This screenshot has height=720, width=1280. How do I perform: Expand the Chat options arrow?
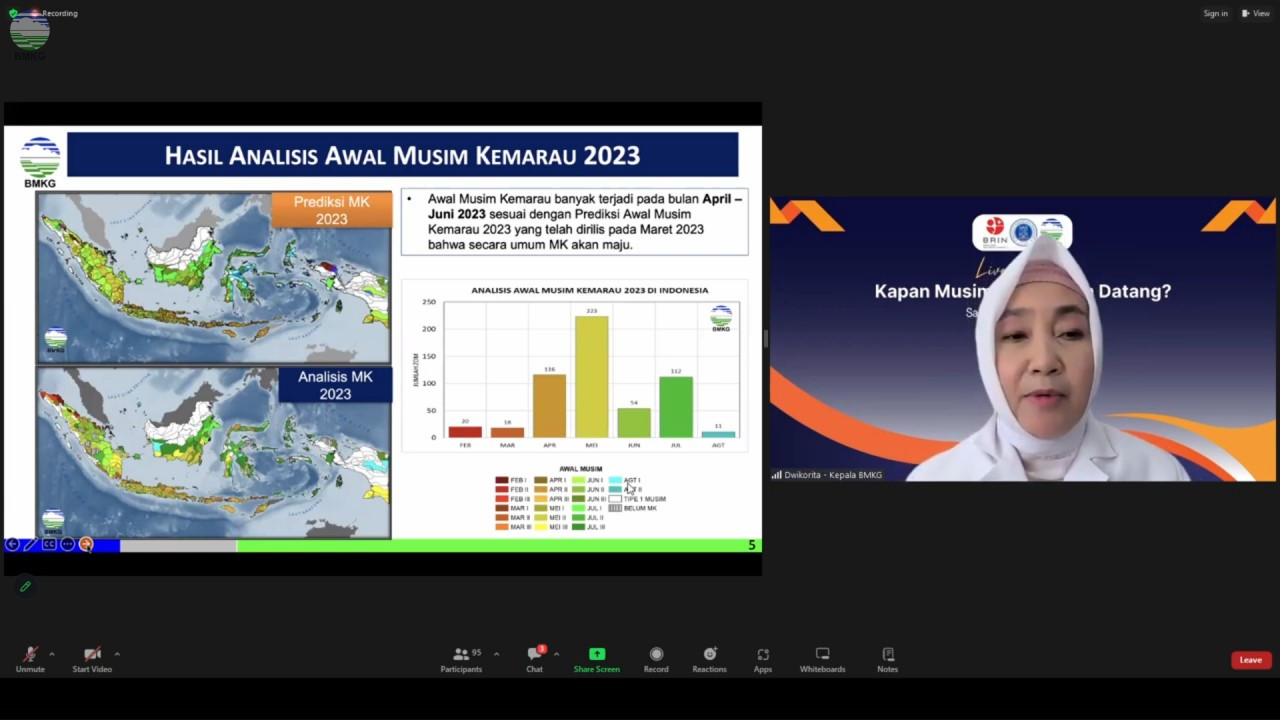556,654
